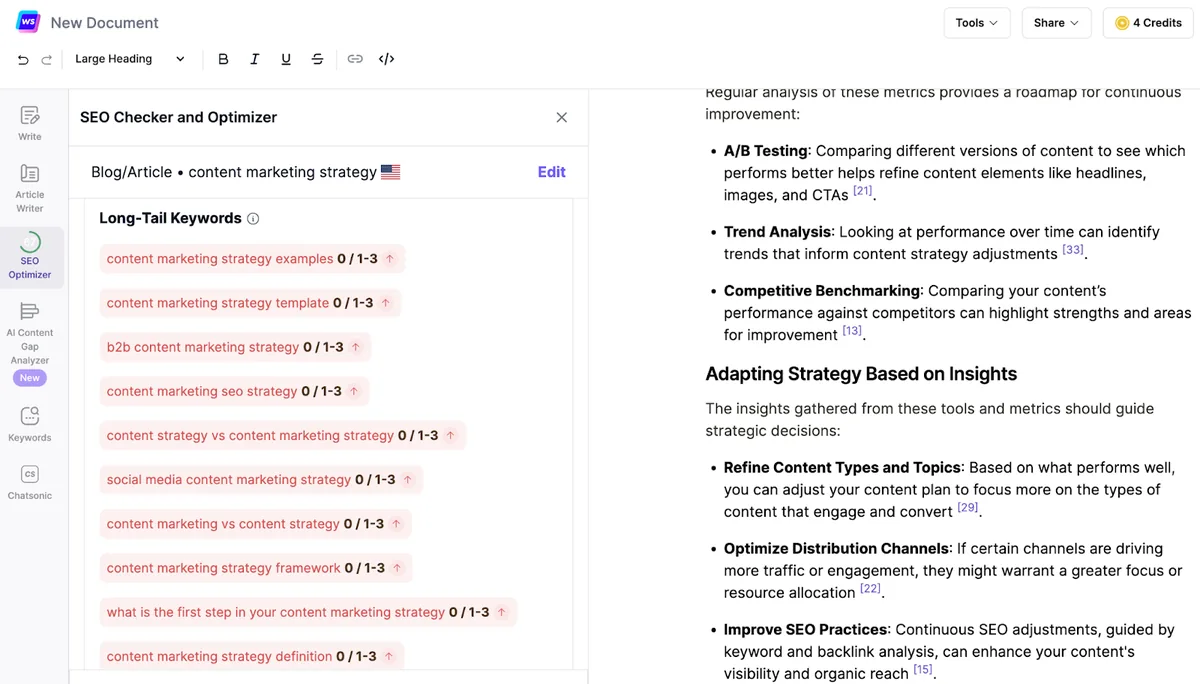The width and height of the screenshot is (1200, 684).
Task: Open the Large Heading style dropdown
Action: [x=130, y=59]
